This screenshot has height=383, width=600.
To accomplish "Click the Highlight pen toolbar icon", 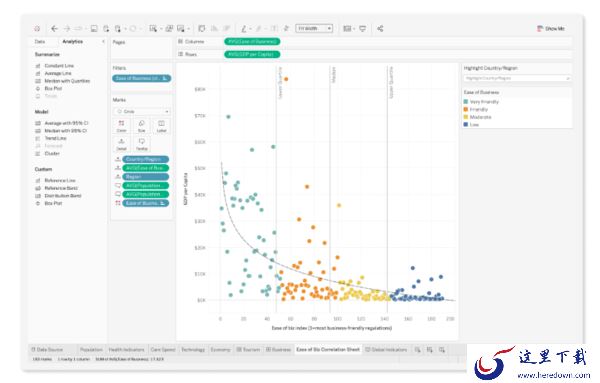I will (x=244, y=29).
